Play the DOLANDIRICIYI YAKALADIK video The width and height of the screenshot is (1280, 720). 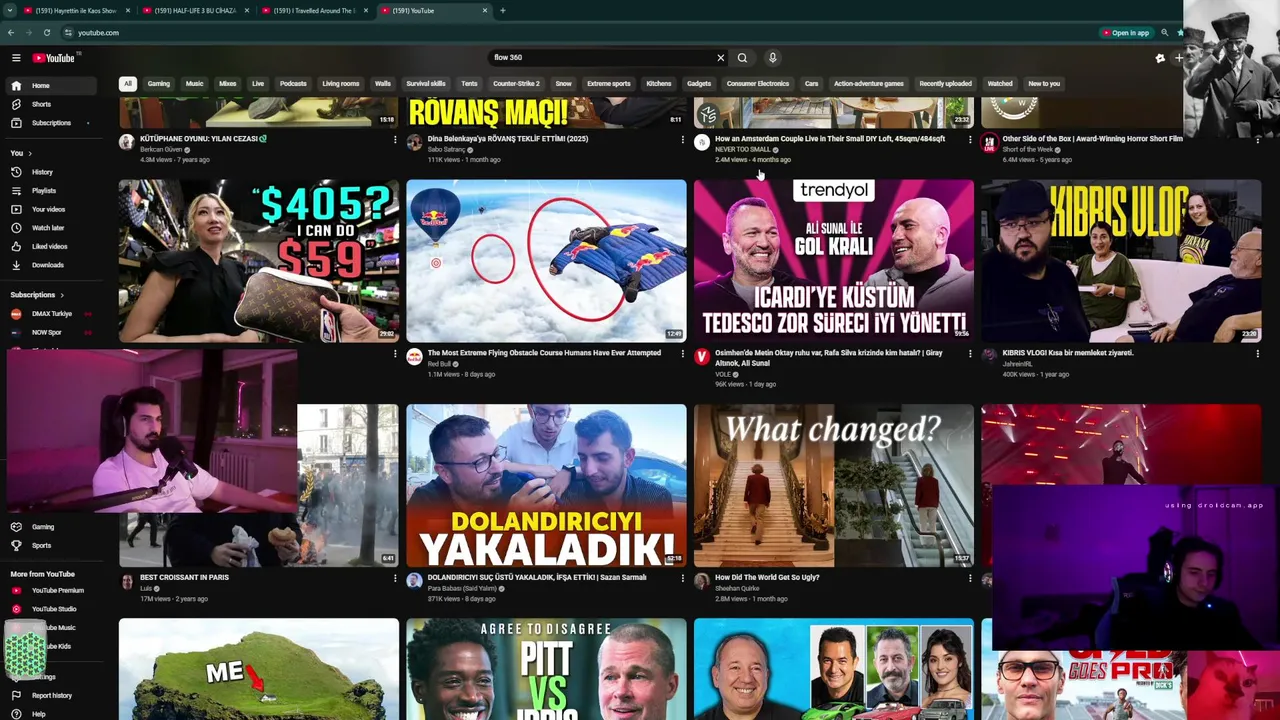(x=546, y=485)
